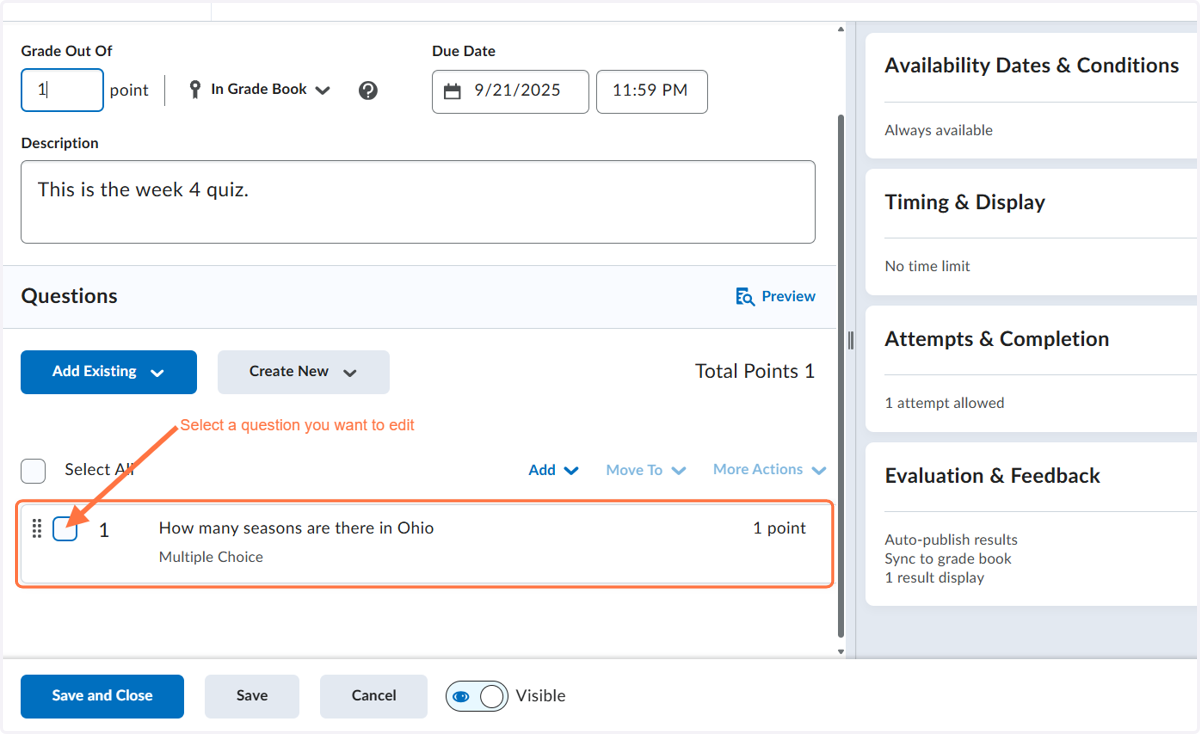
Task: Click the Grade Out Of input field
Action: [x=62, y=90]
